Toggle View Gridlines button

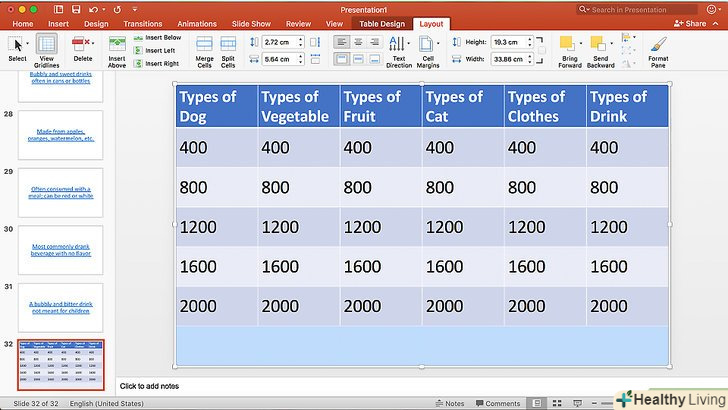[x=47, y=48]
